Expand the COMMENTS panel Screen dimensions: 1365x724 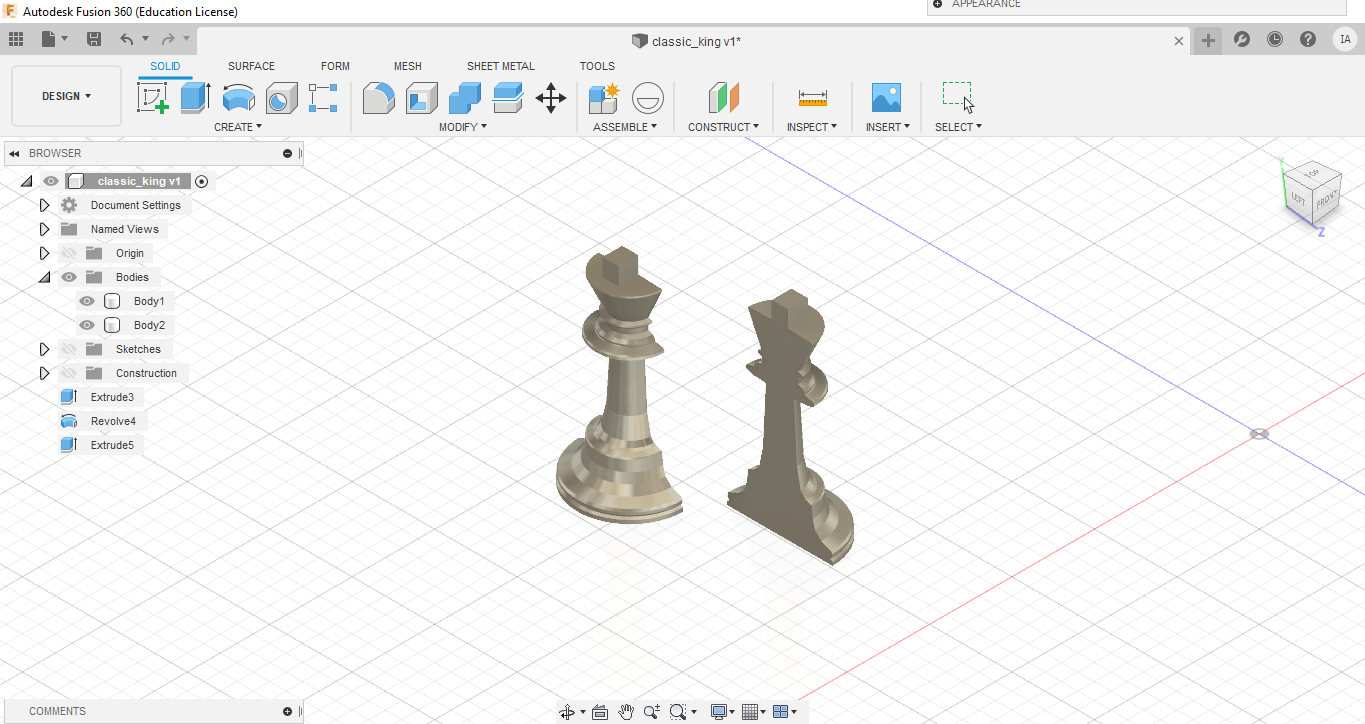pyautogui.click(x=287, y=712)
